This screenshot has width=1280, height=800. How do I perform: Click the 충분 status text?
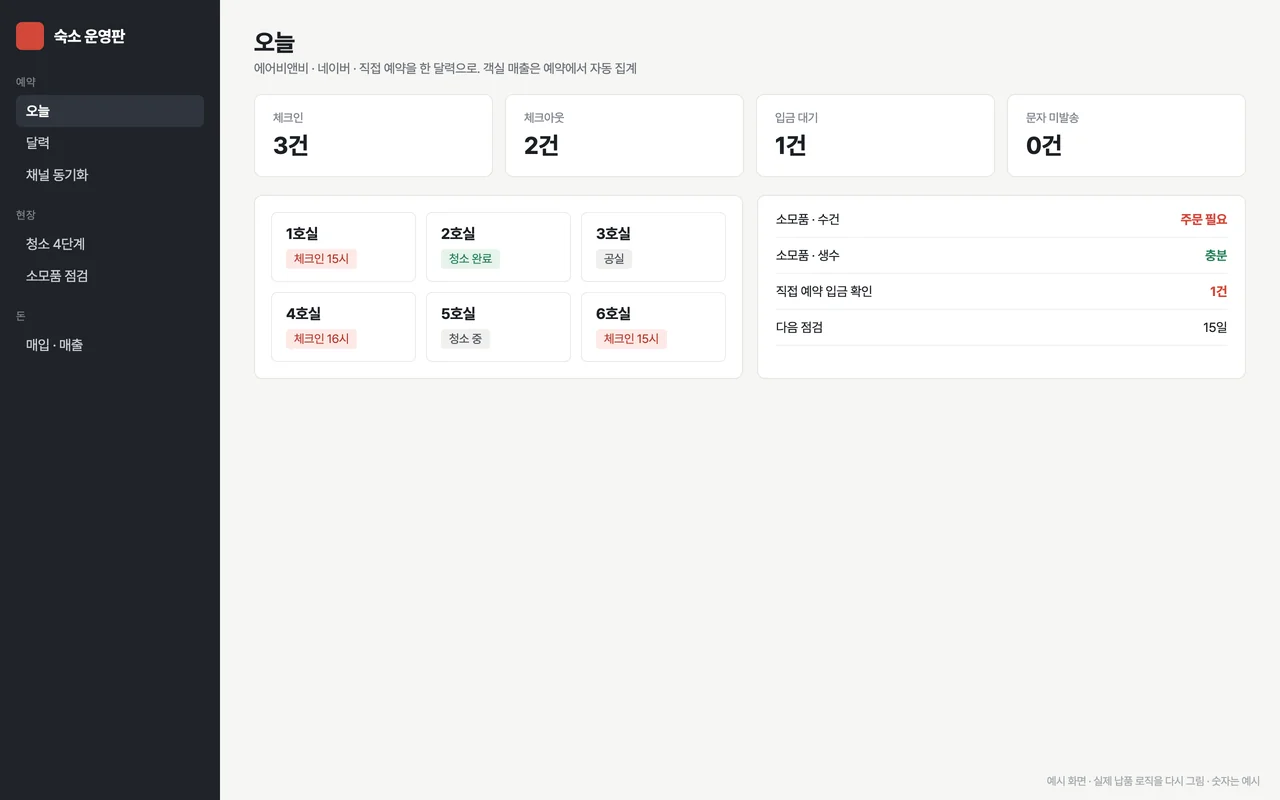click(x=1215, y=255)
